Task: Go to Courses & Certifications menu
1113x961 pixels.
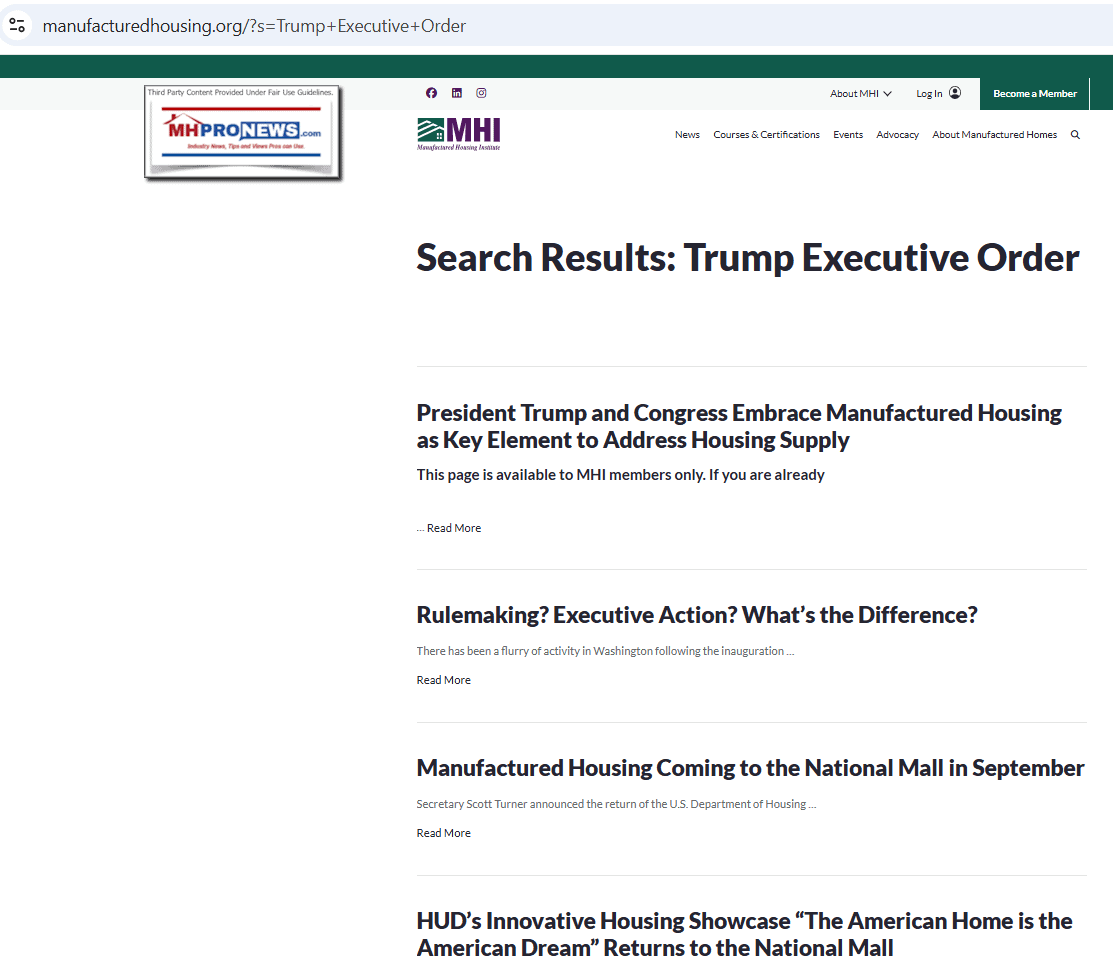Action: pyautogui.click(x=766, y=135)
